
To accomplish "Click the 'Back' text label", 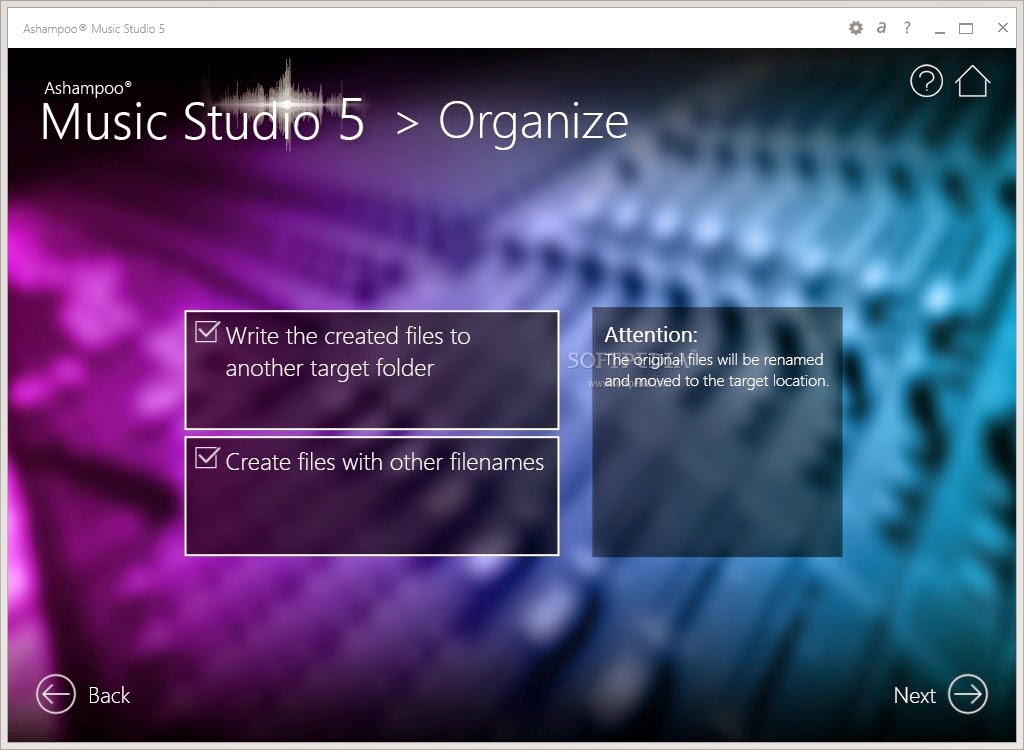I will tap(109, 695).
